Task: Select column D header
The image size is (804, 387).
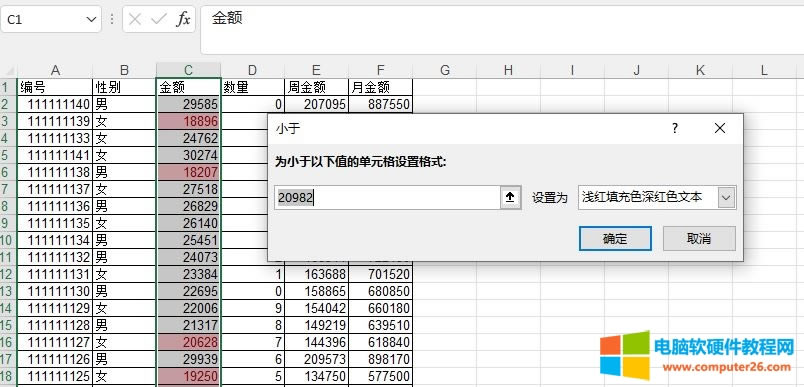Action: 252,70
